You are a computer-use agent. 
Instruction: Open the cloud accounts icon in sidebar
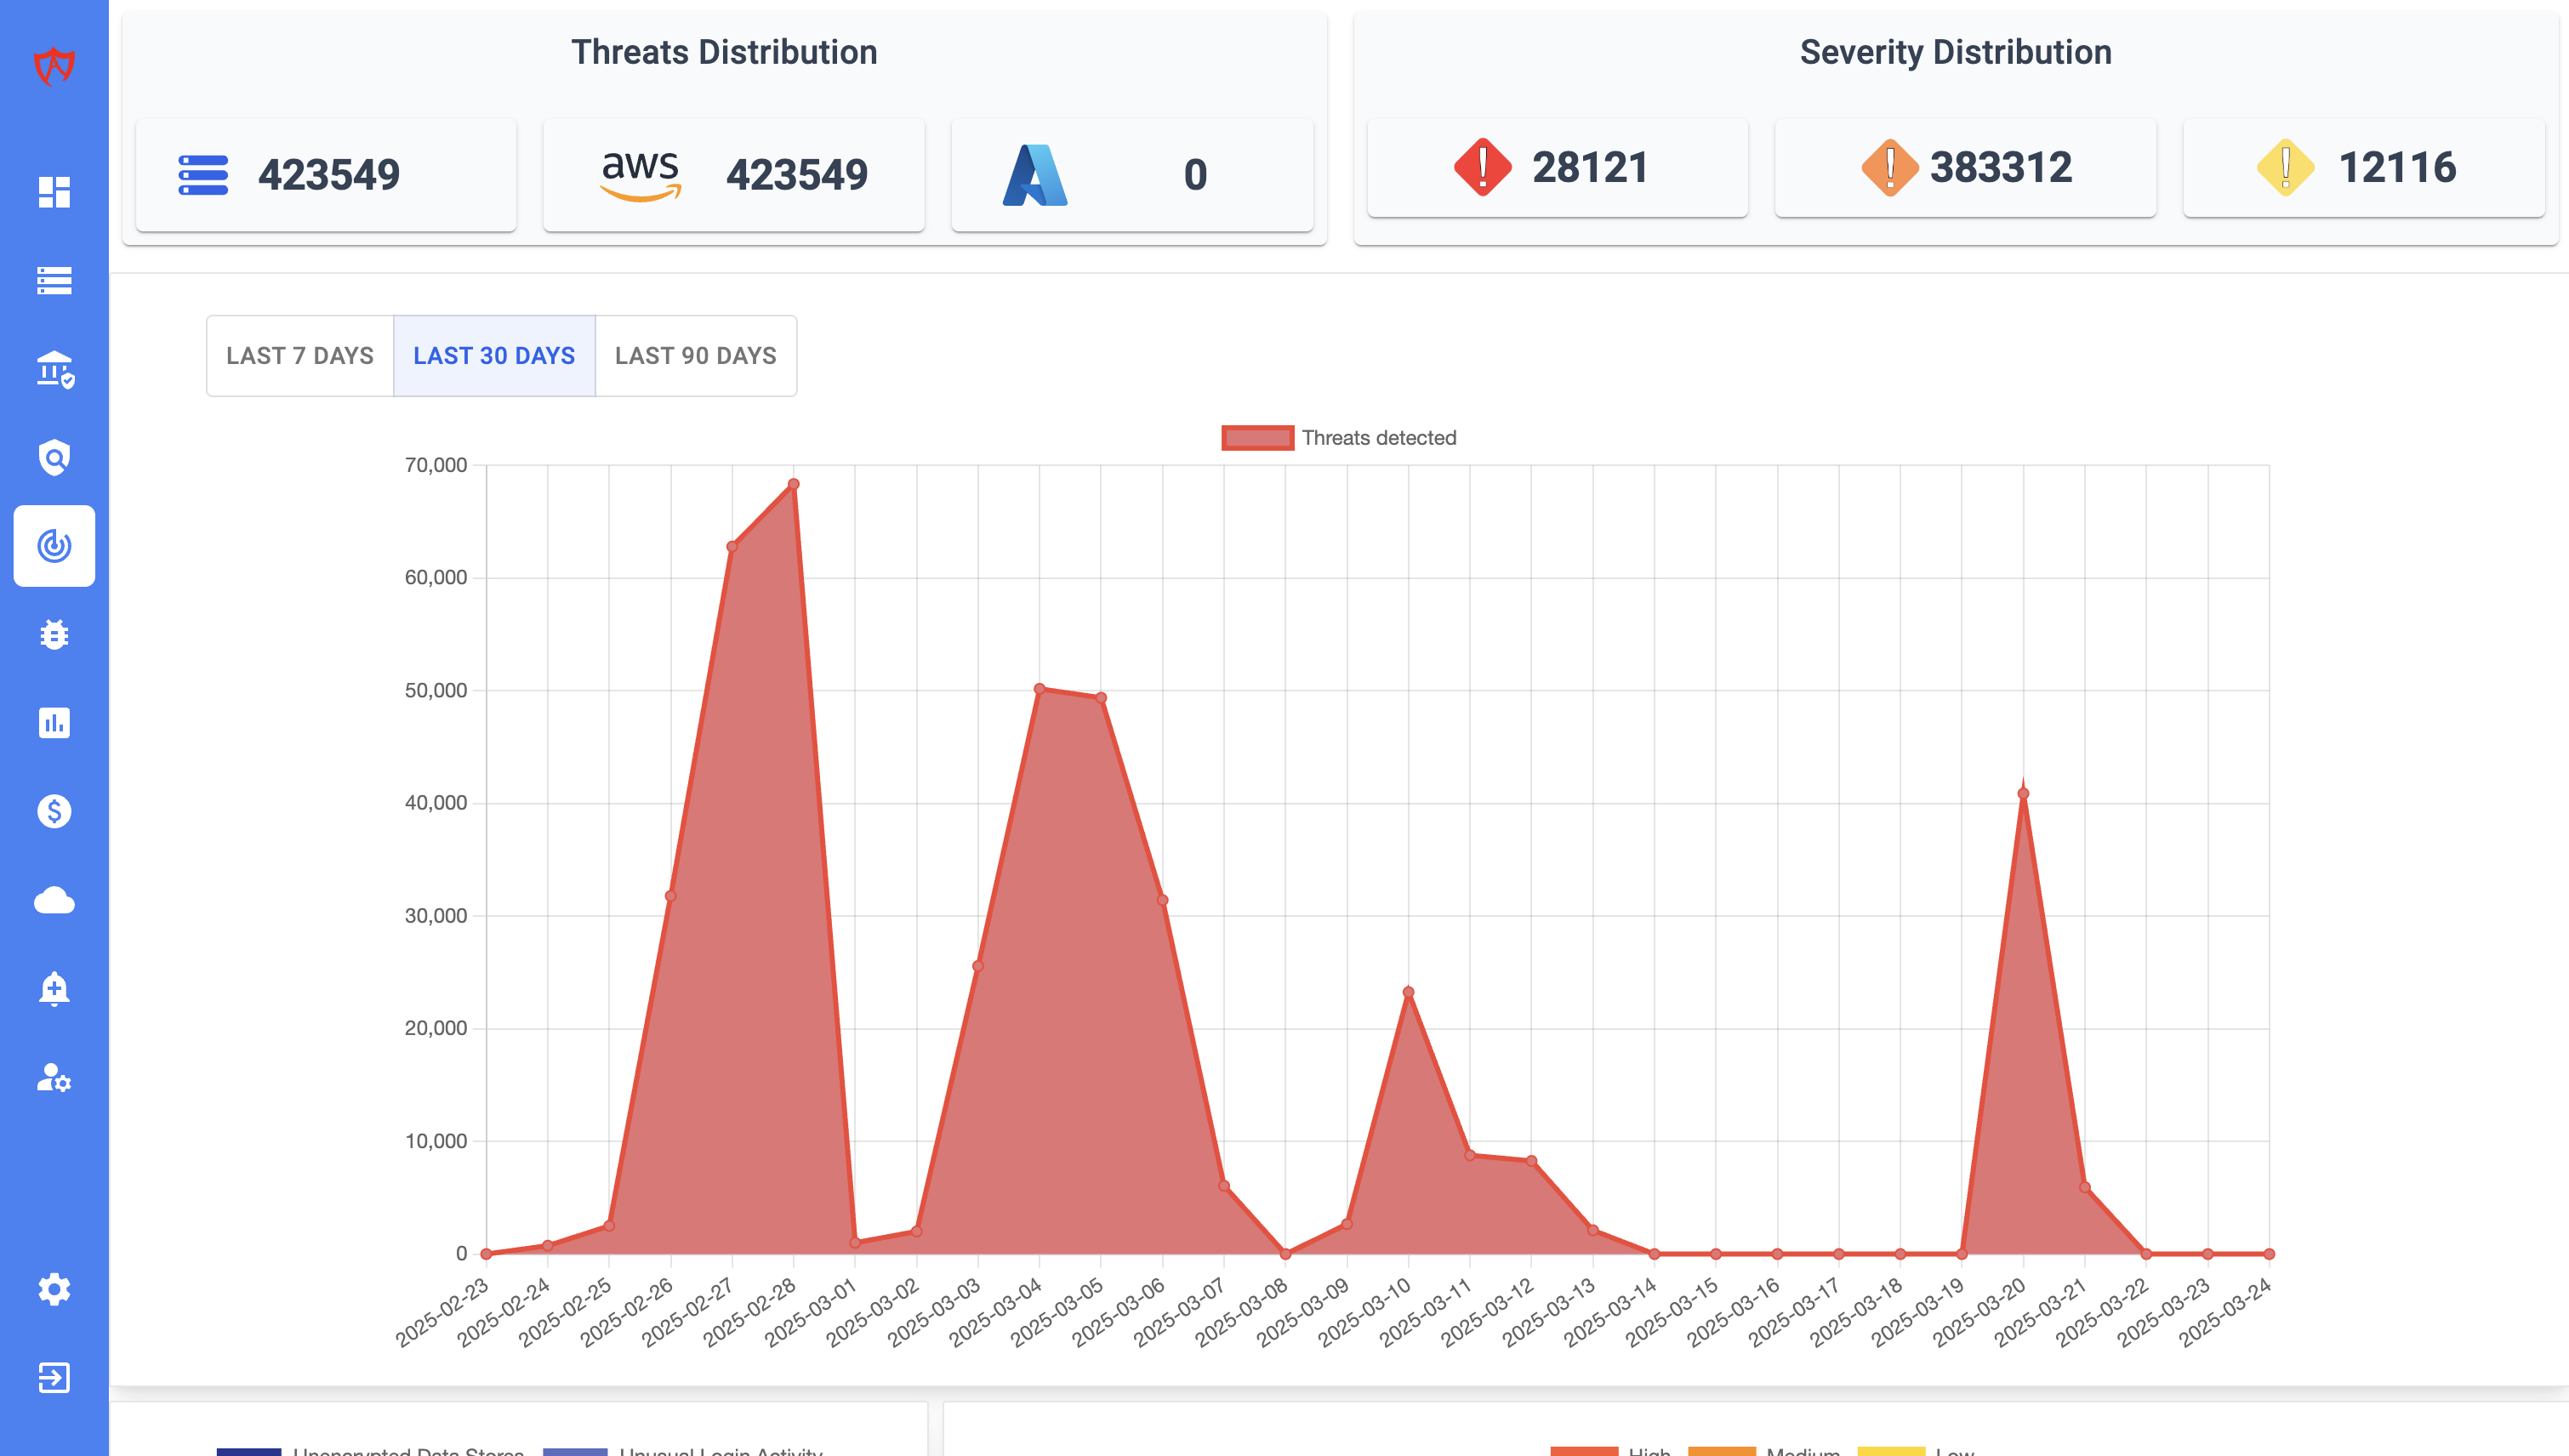tap(54, 900)
